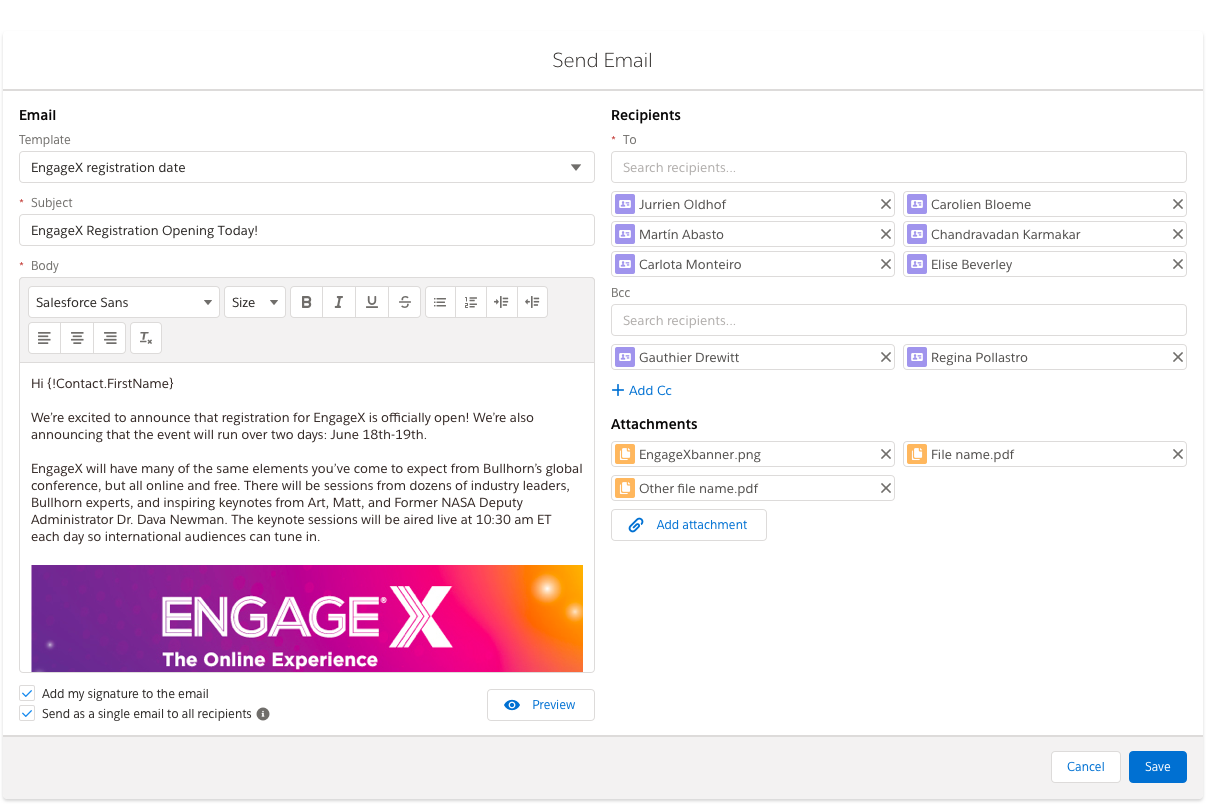
Task: Toggle Send as a single email checkbox
Action: pos(27,714)
